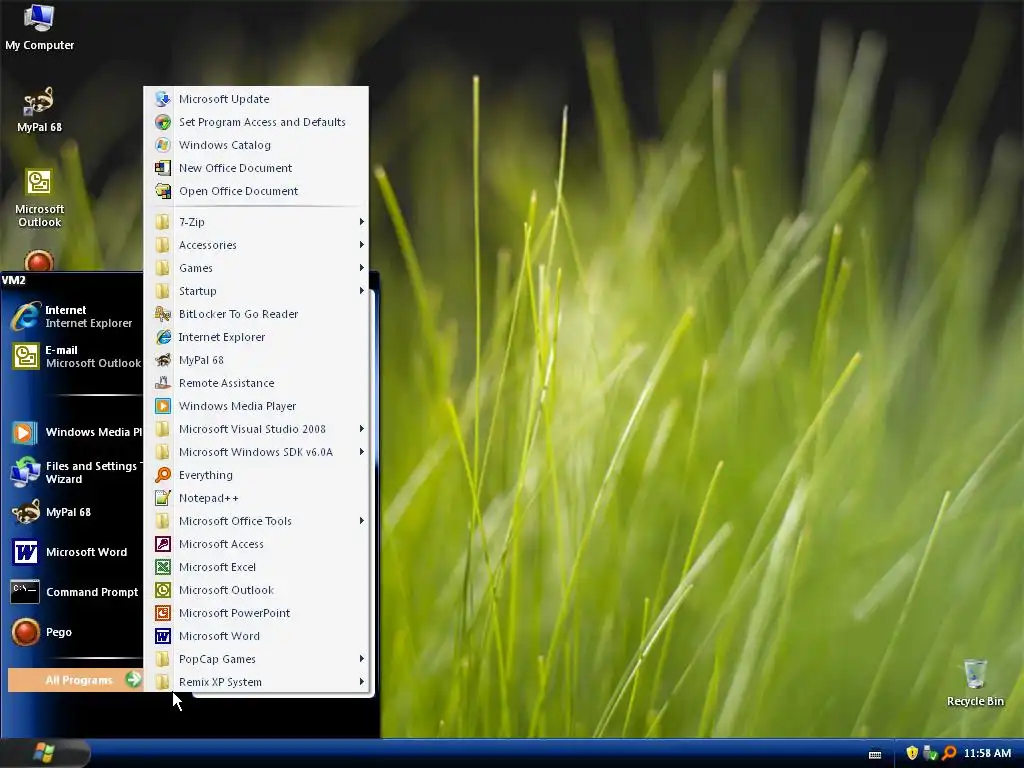Click the All Programs button
Viewport: 1024px width, 768px height.
(75, 680)
